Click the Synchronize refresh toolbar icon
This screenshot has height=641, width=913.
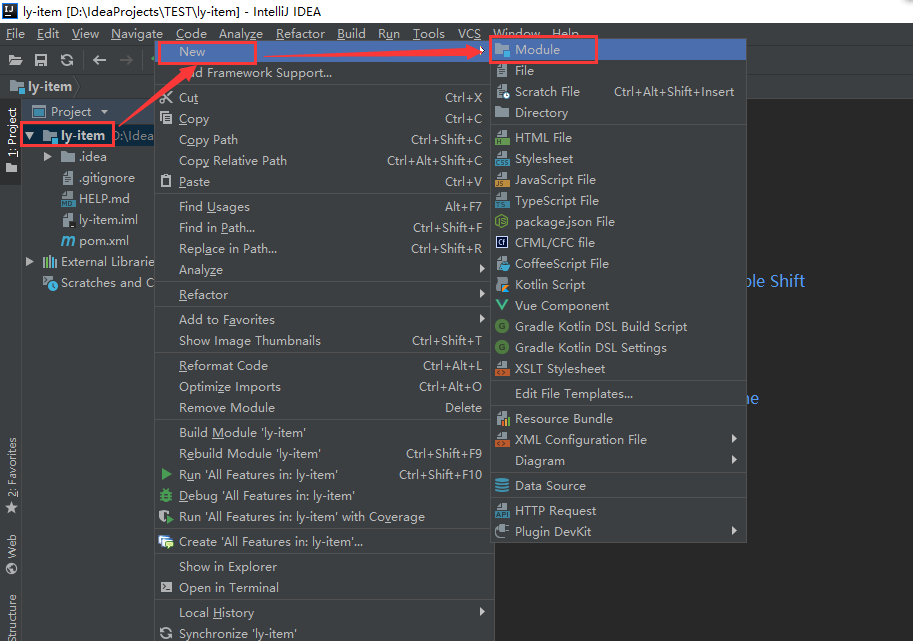point(67,60)
